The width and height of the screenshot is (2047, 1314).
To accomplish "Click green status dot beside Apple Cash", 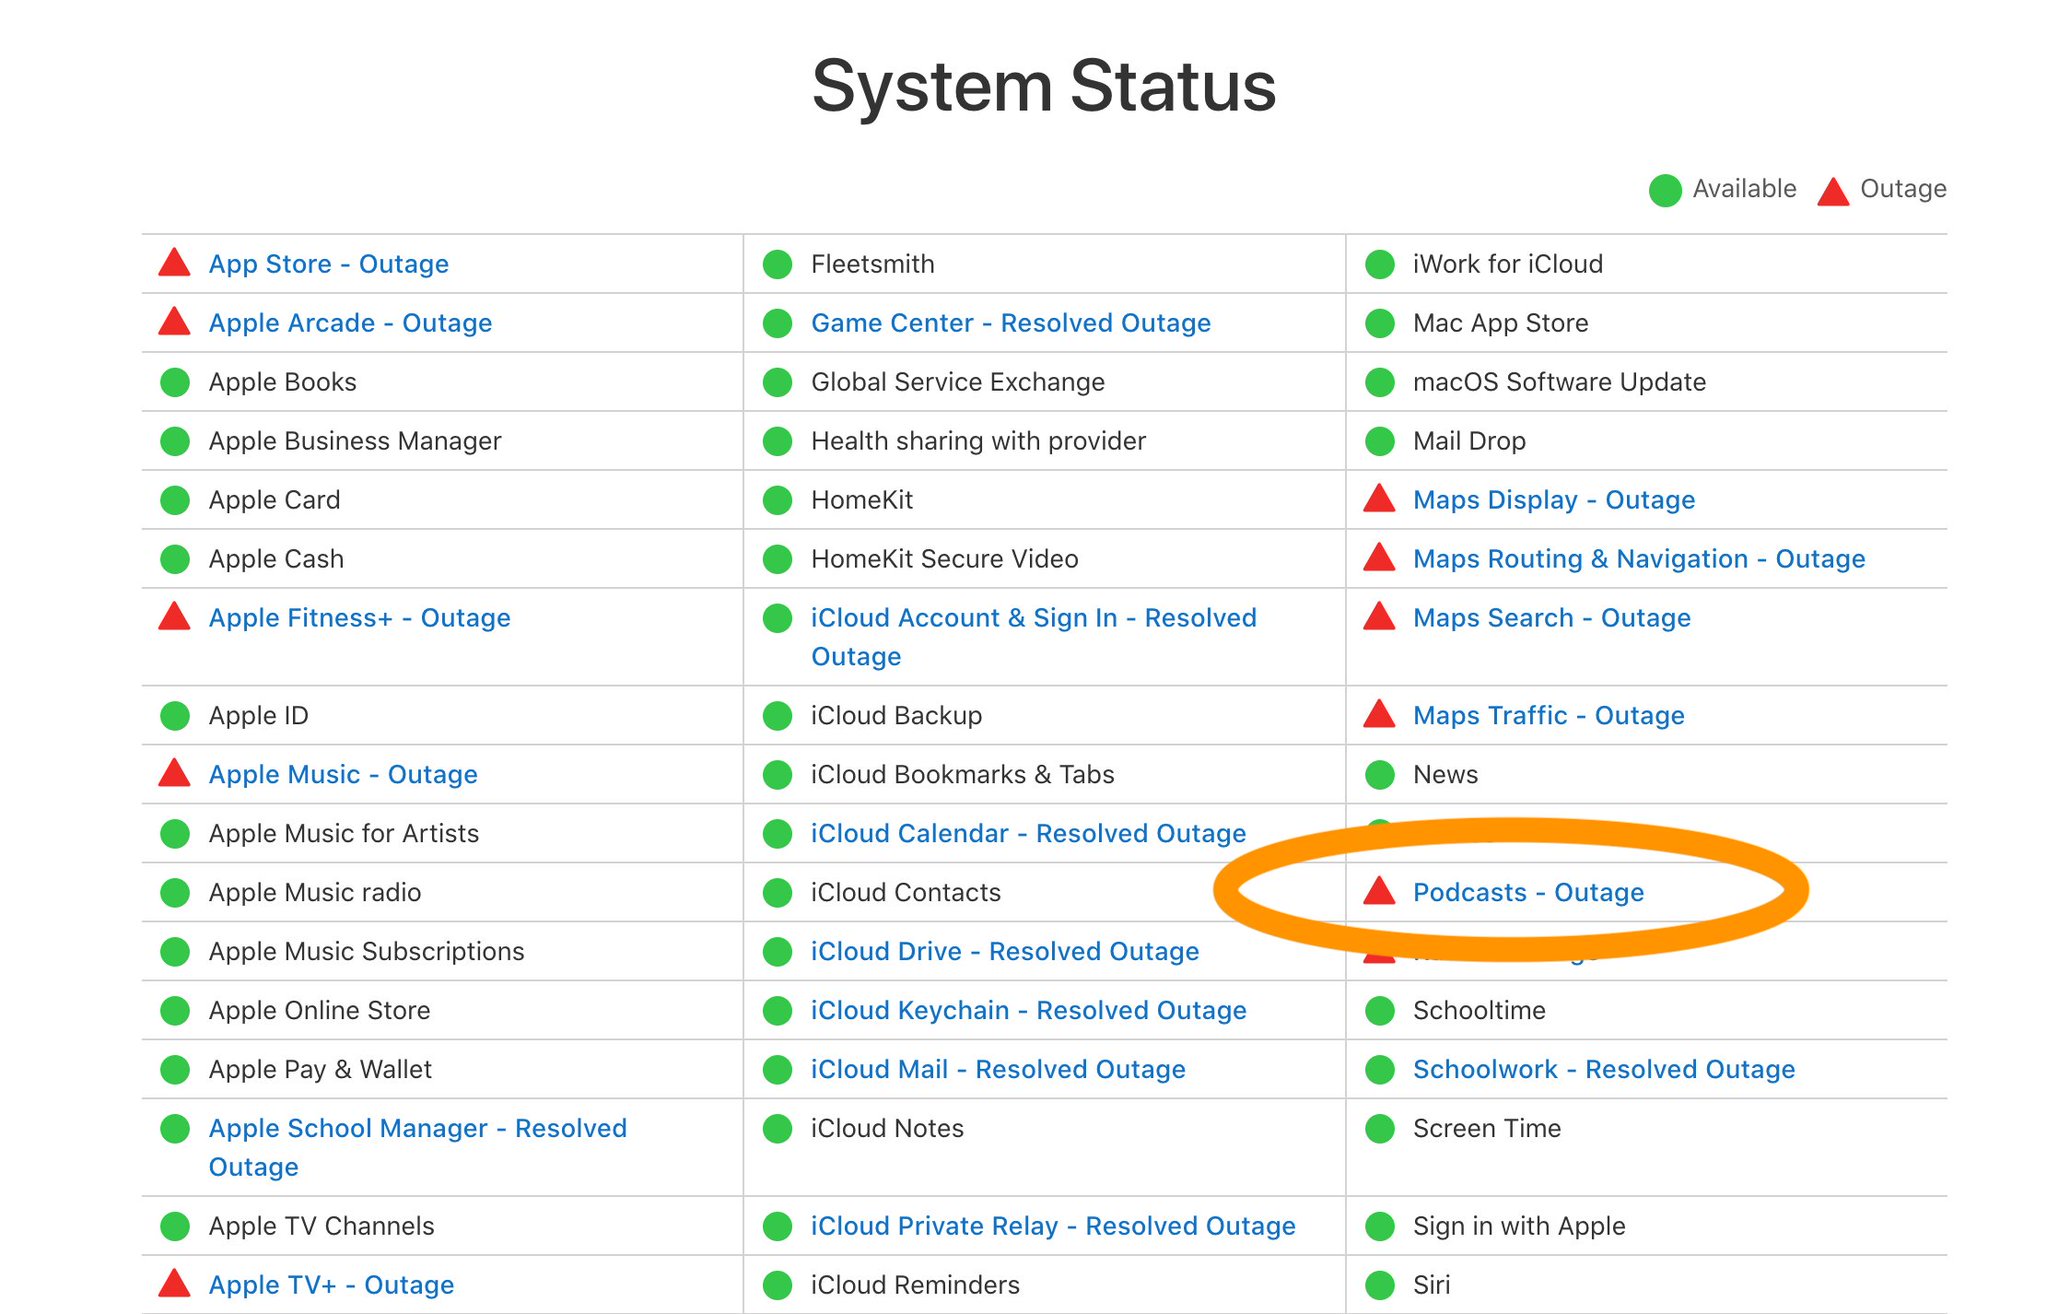I will pyautogui.click(x=175, y=559).
